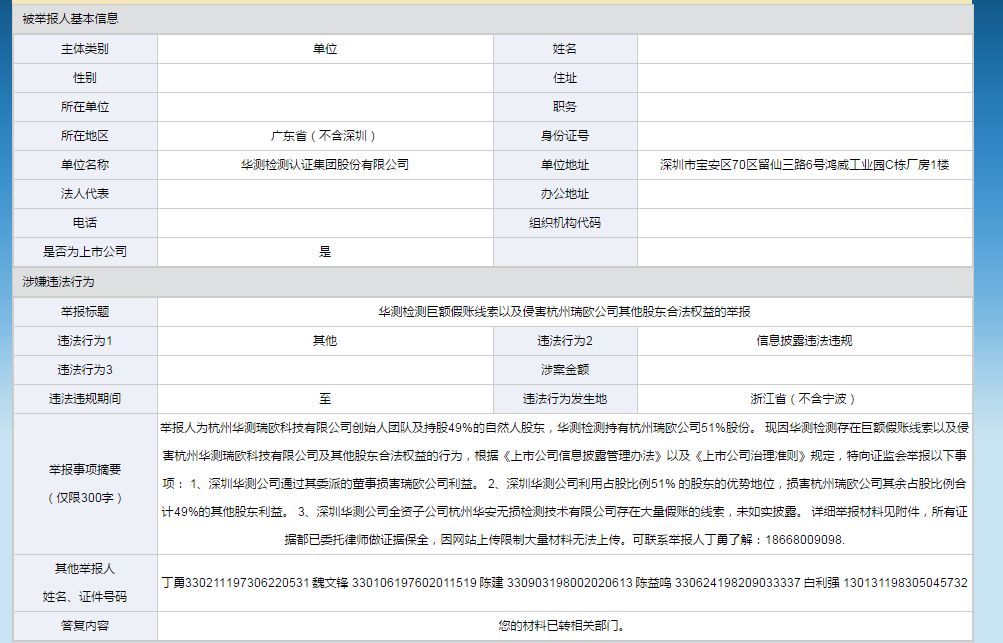Select the 主体类别 label cell
The width and height of the screenshot is (1003, 643).
point(85,49)
